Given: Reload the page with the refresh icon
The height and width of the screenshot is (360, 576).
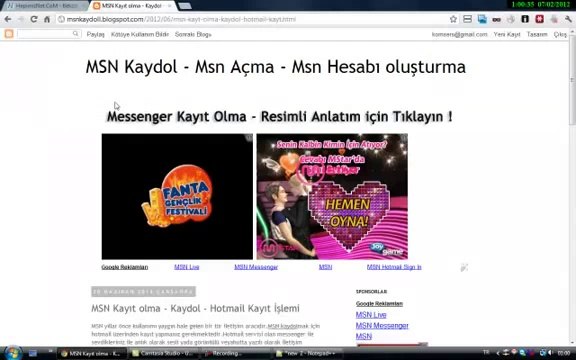Looking at the screenshot, I should [x=34, y=19].
